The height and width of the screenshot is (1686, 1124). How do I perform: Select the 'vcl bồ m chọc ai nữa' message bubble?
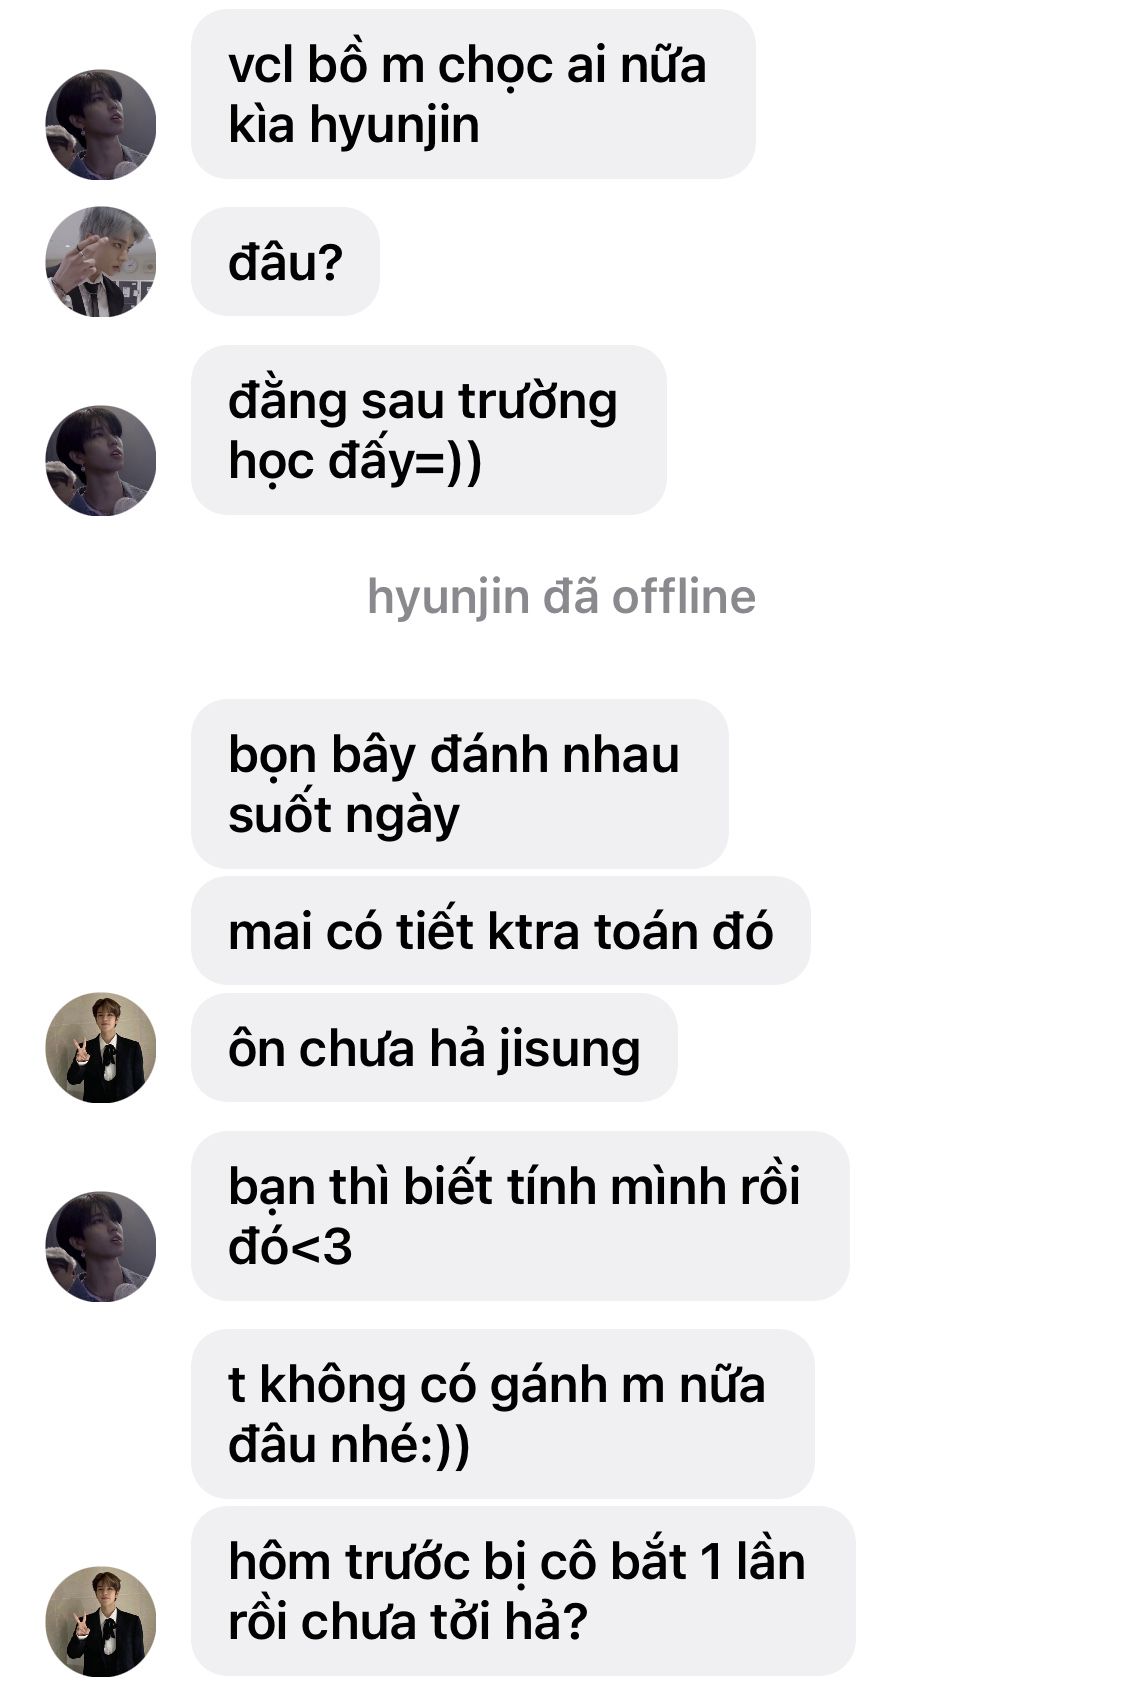tap(473, 94)
